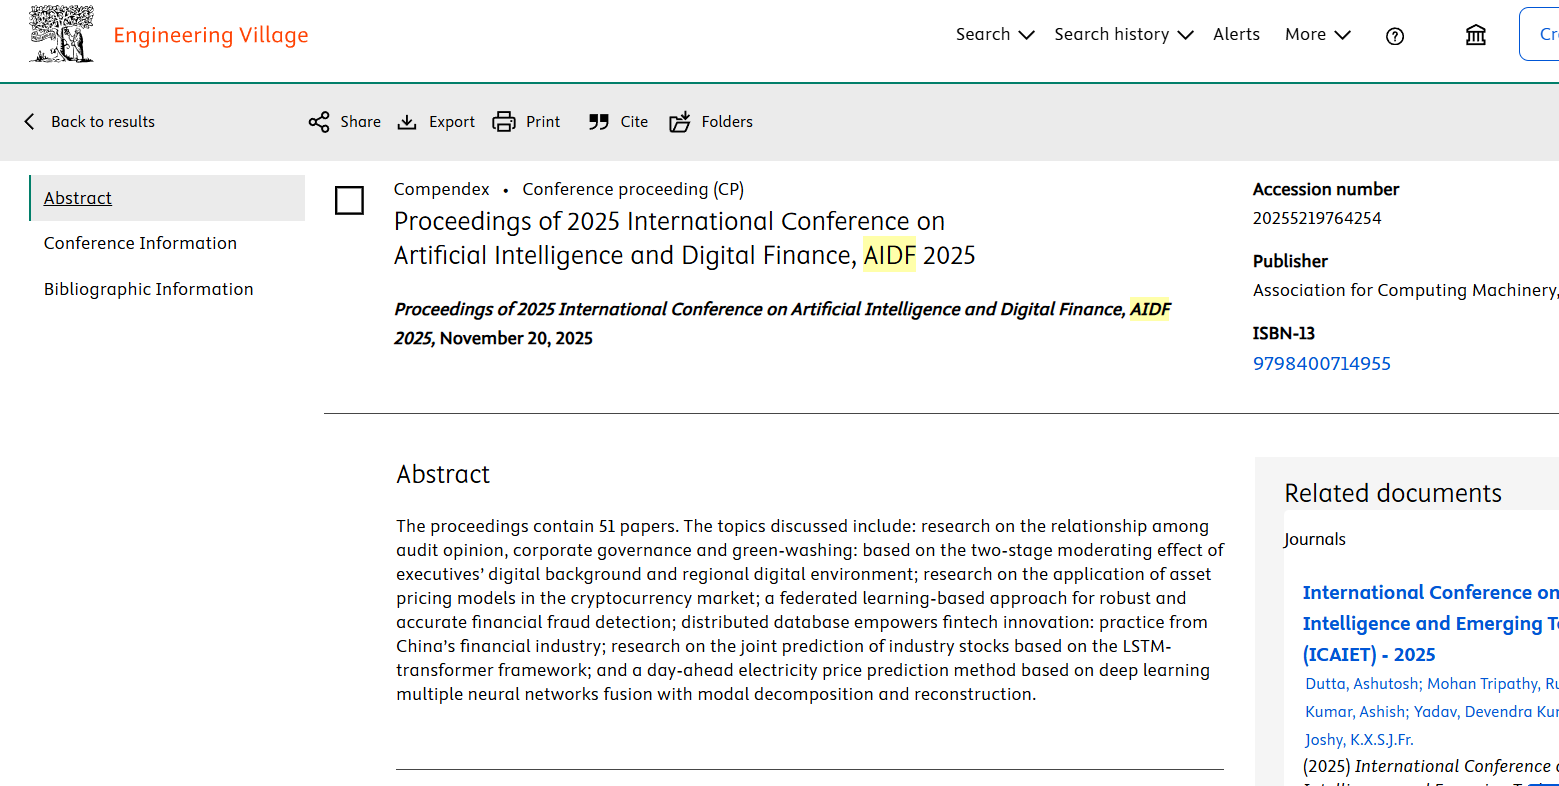1559x786 pixels.
Task: Click the Cite quotation marks icon
Action: tap(599, 122)
